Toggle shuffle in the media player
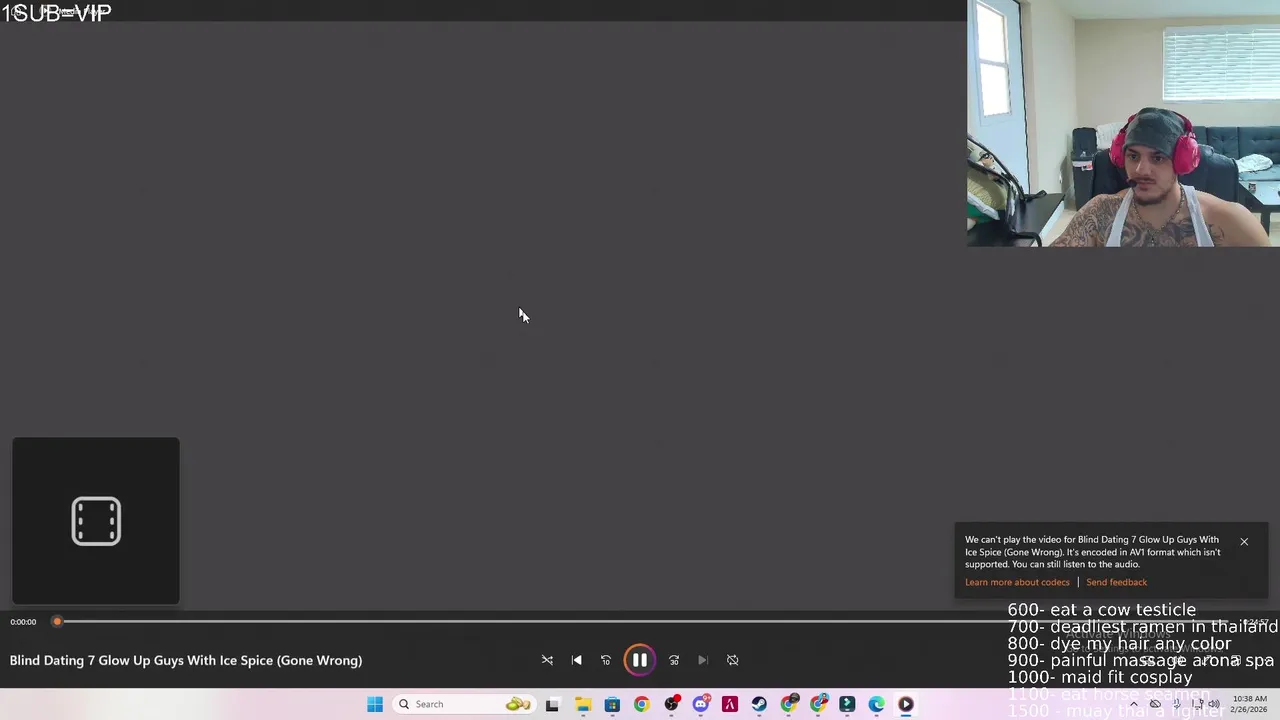Screen dimensions: 1280x720 [547, 660]
